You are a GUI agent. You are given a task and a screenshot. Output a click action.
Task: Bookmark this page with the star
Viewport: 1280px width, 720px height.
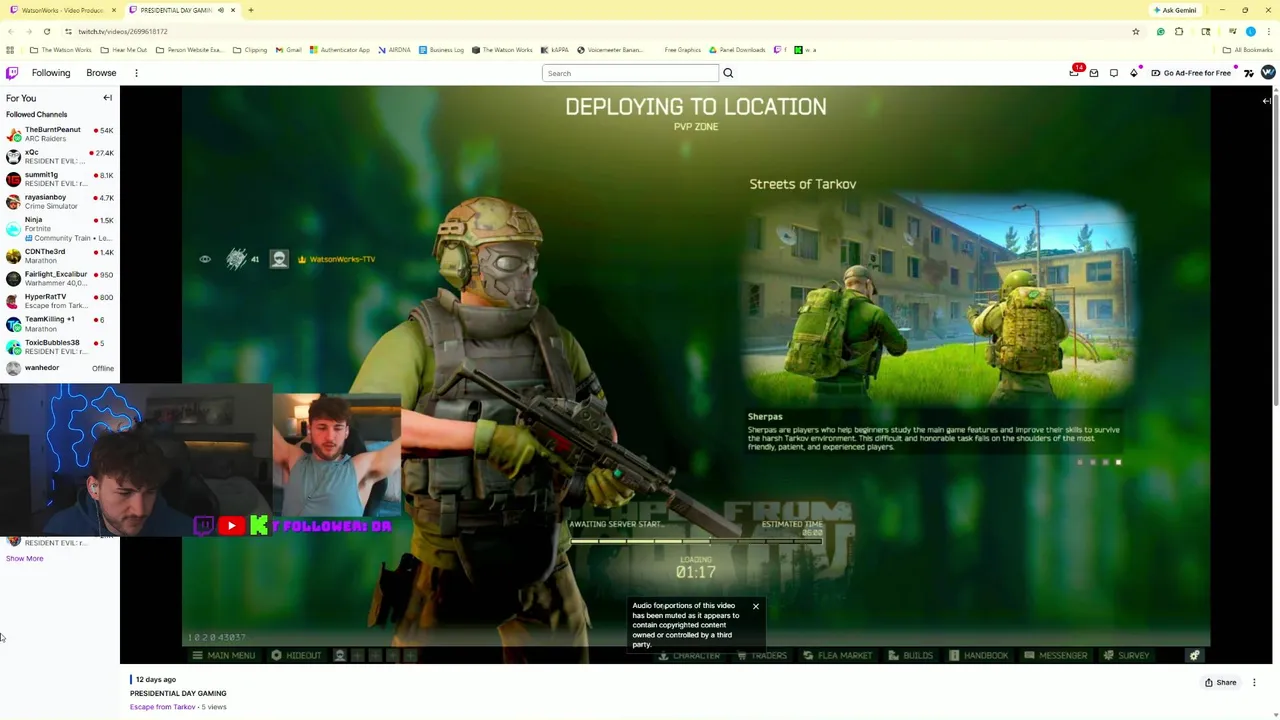pyautogui.click(x=1135, y=31)
